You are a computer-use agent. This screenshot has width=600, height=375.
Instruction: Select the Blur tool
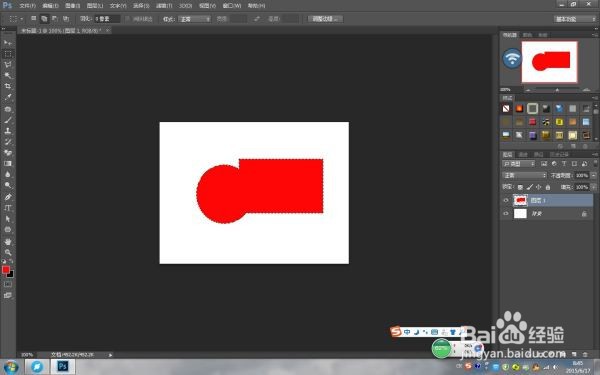8,174
